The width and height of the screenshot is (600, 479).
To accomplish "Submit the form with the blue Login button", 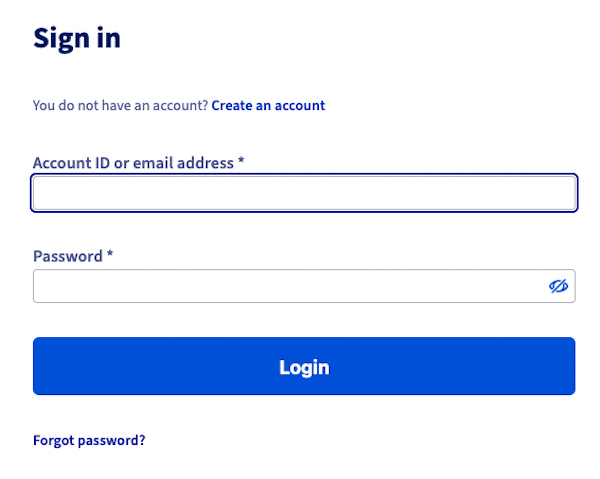I will (304, 366).
